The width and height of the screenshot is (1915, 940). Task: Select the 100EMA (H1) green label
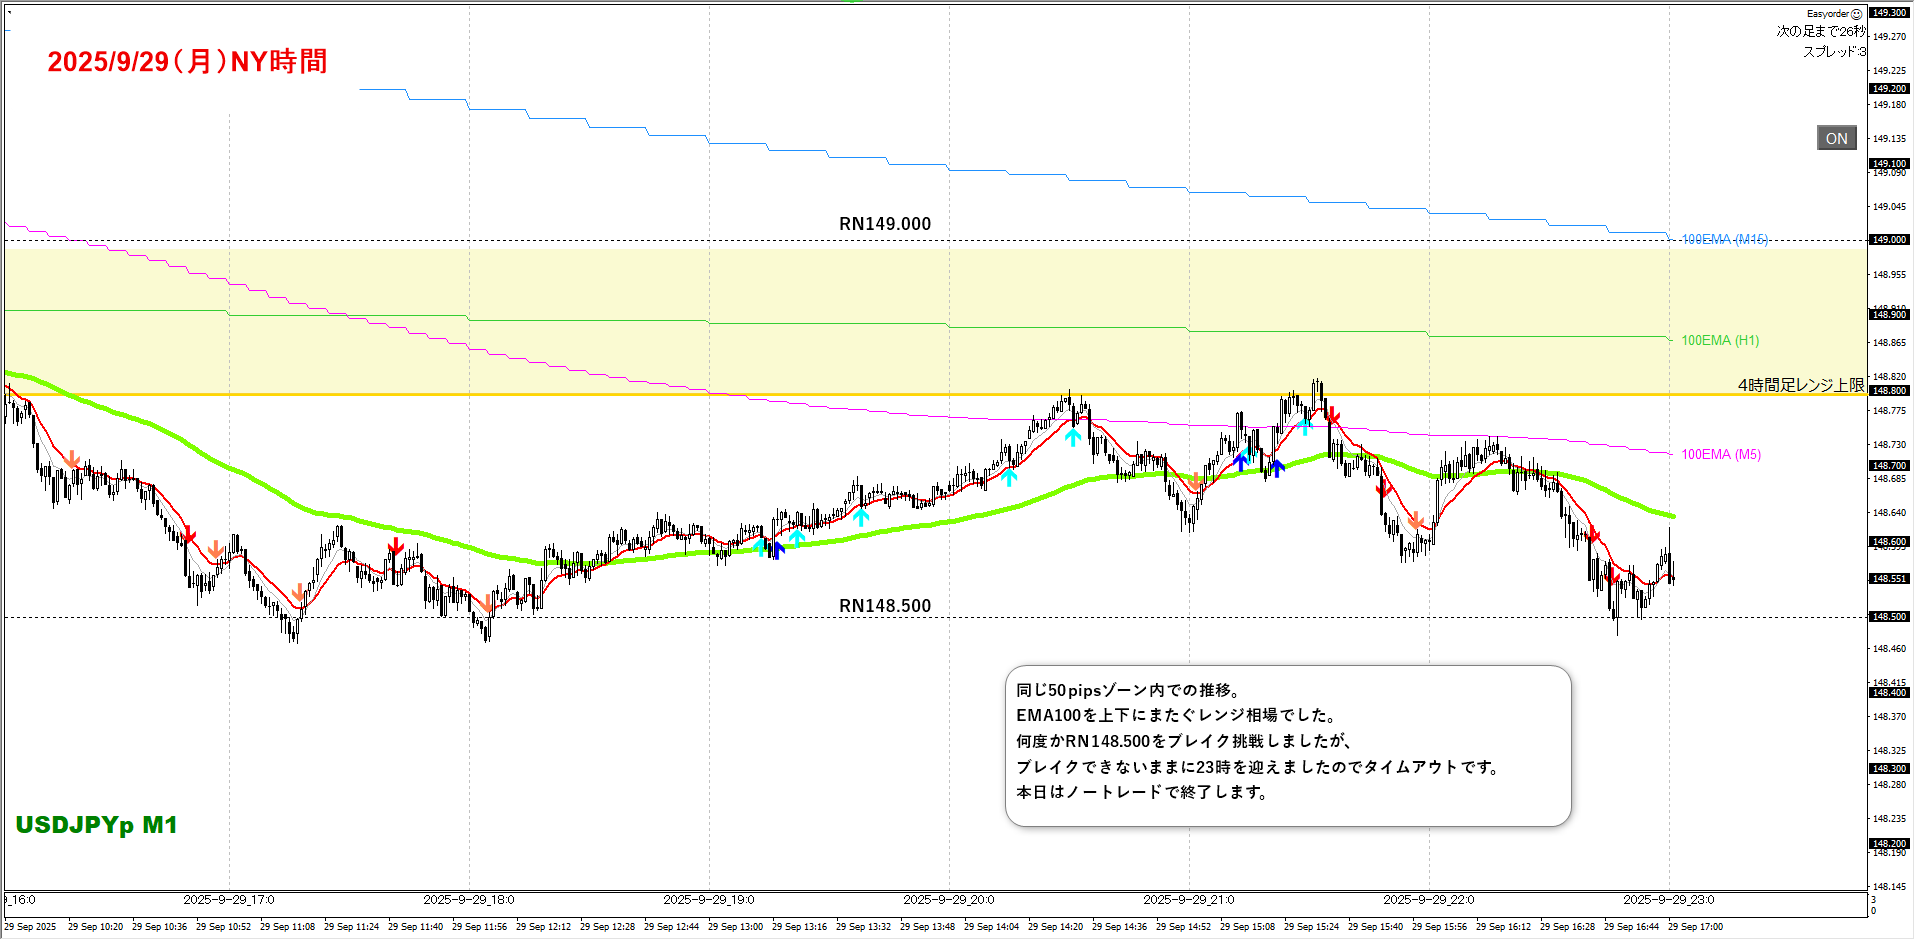click(1719, 341)
